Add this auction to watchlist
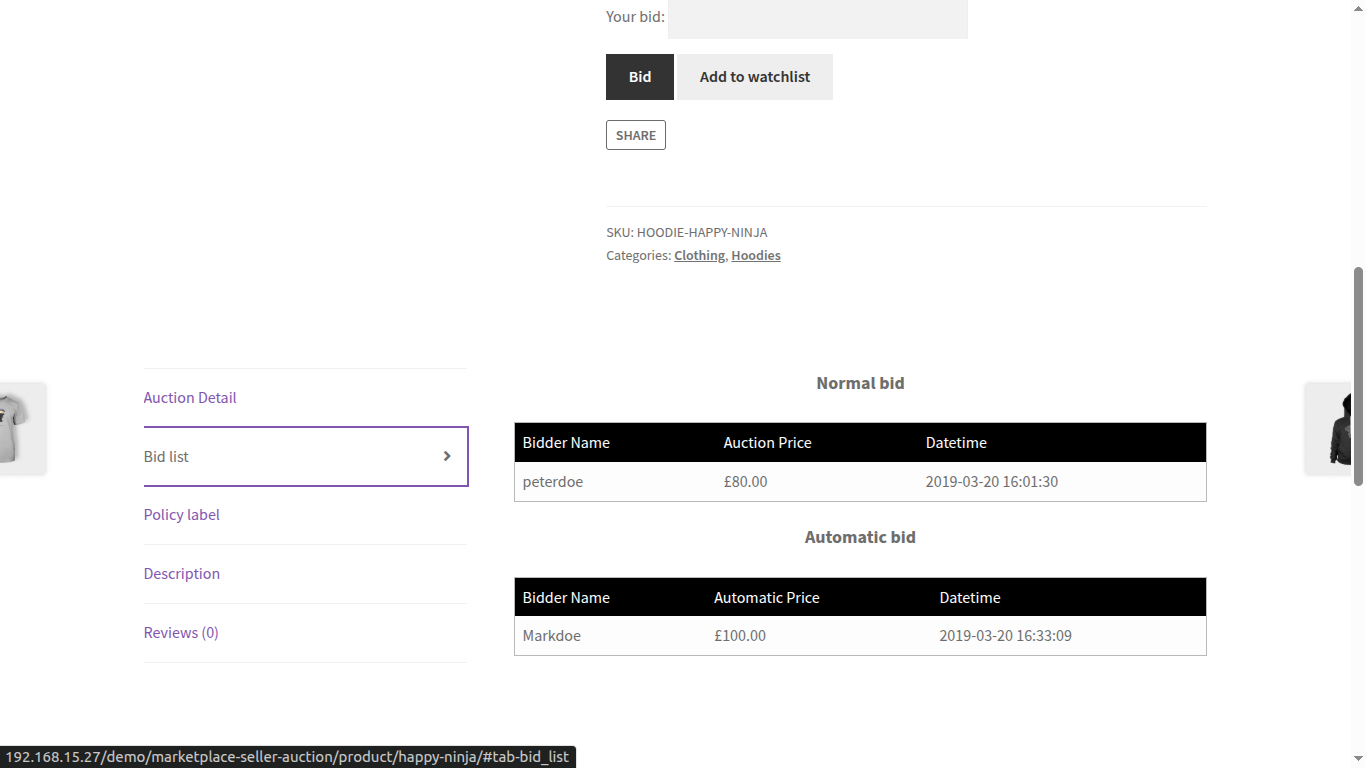 tap(754, 76)
